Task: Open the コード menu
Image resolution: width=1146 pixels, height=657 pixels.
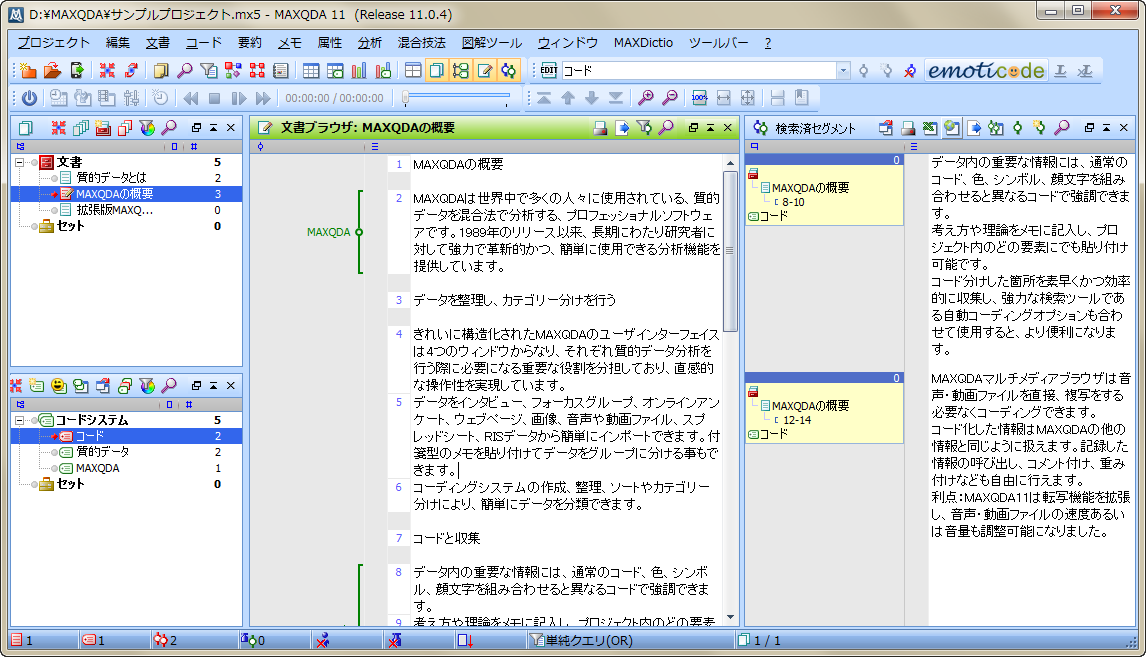Action: pos(203,43)
